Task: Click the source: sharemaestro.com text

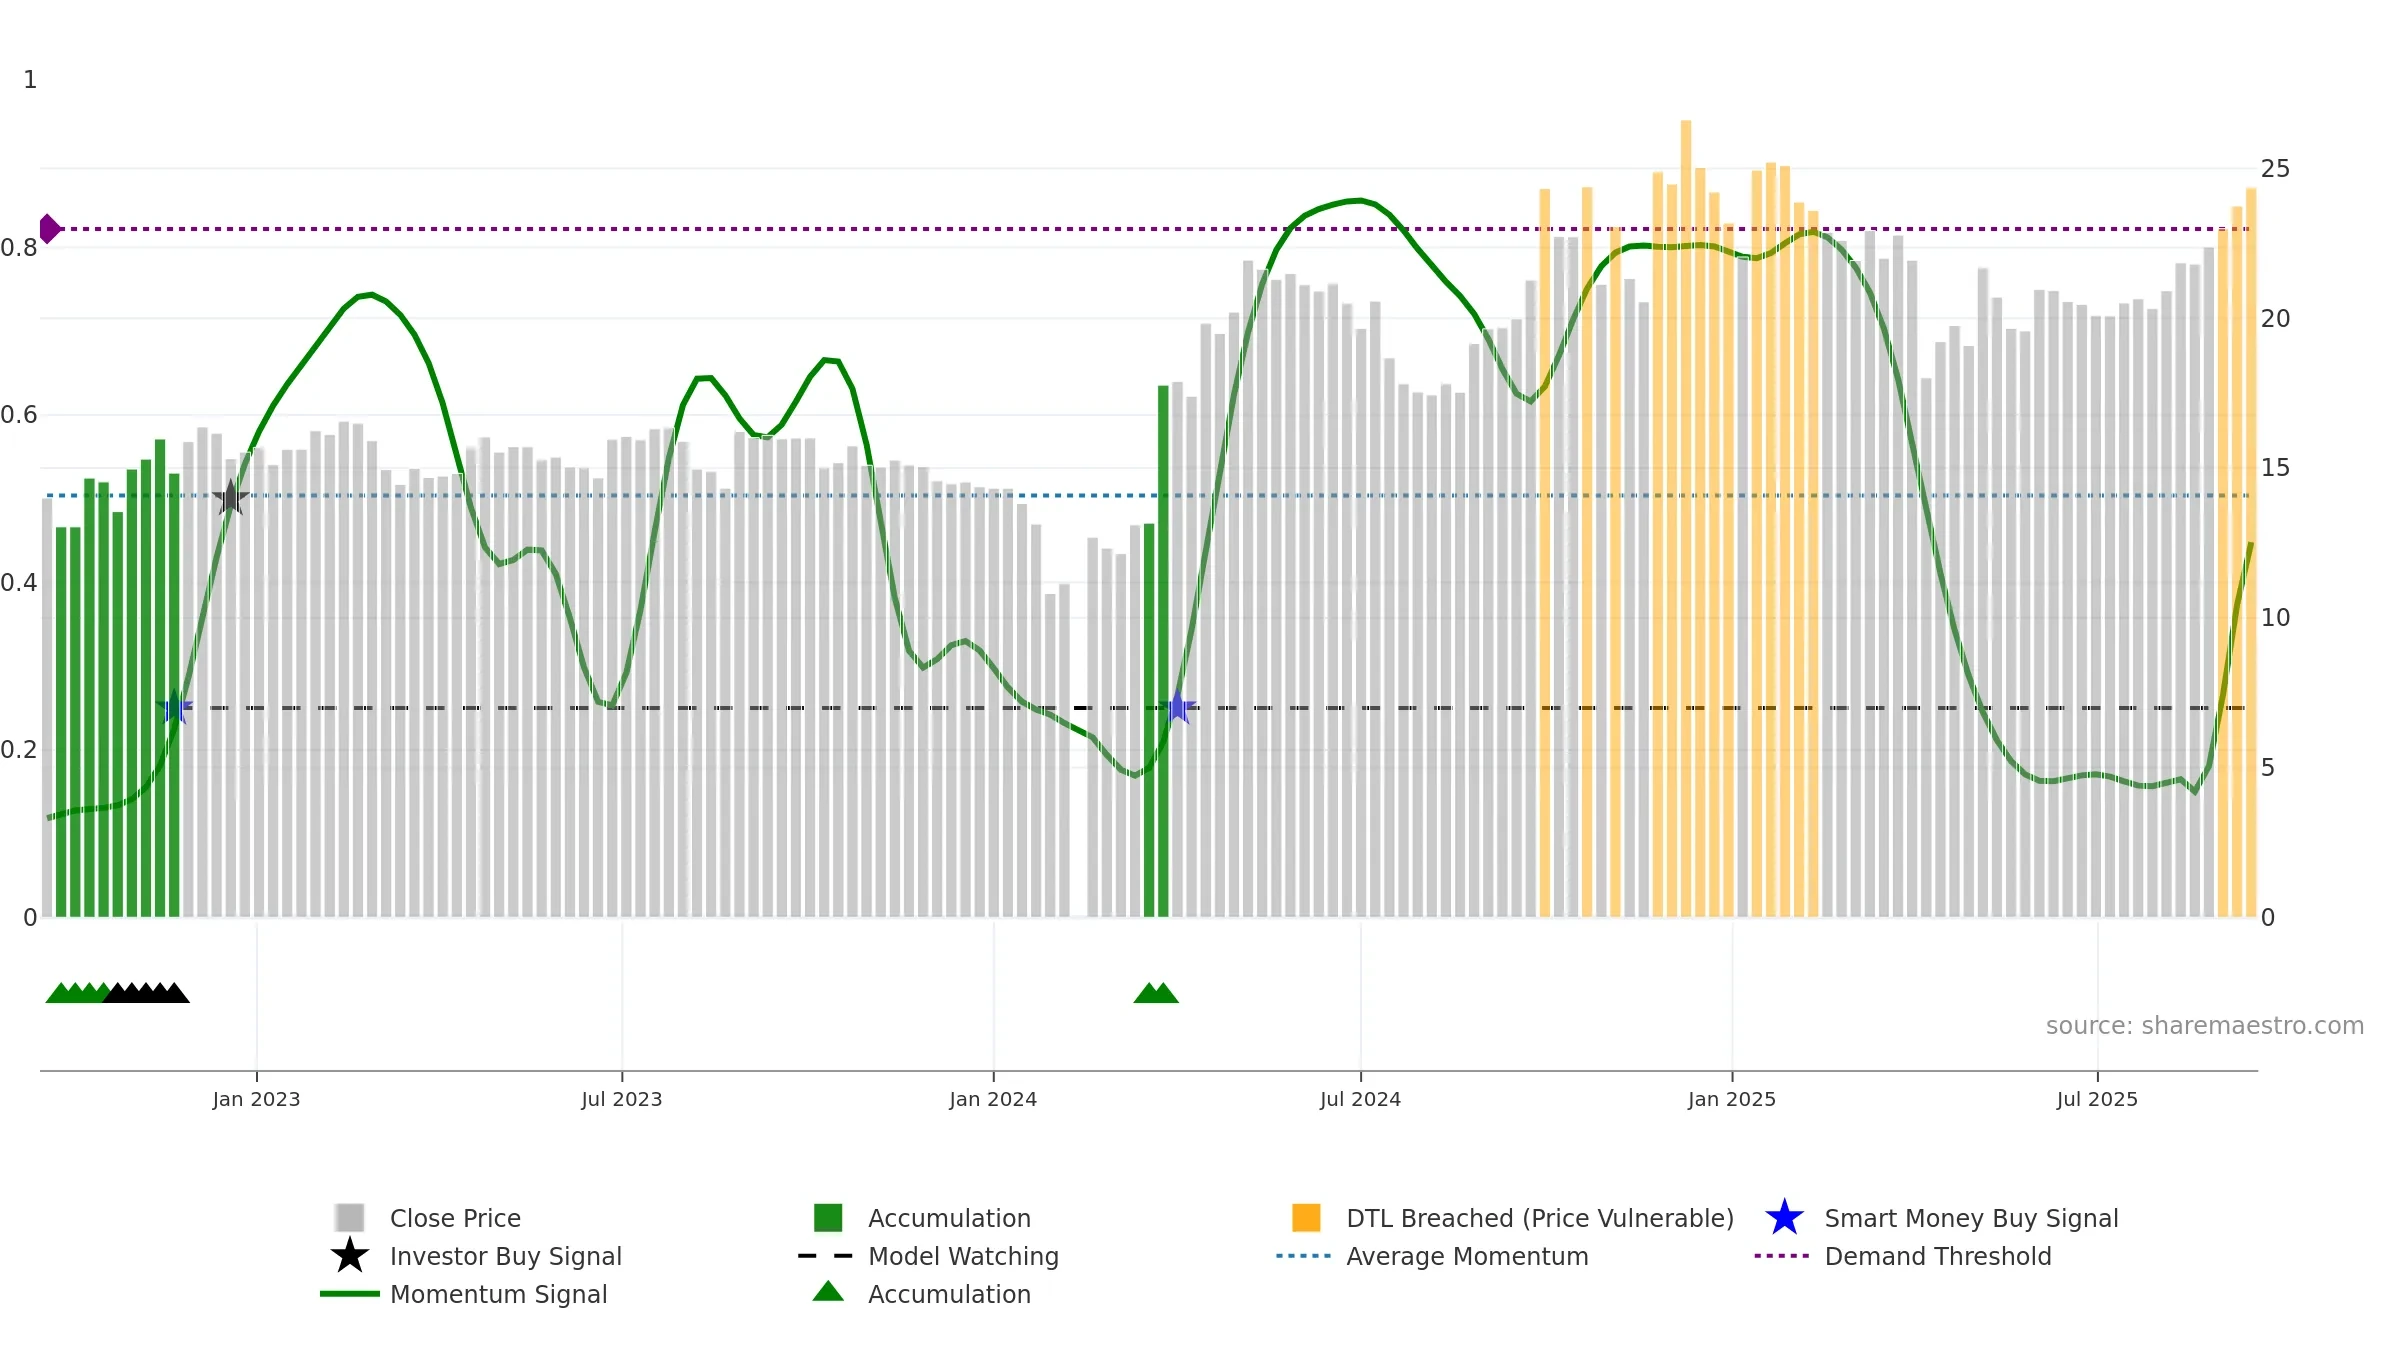Action: pos(2205,1026)
